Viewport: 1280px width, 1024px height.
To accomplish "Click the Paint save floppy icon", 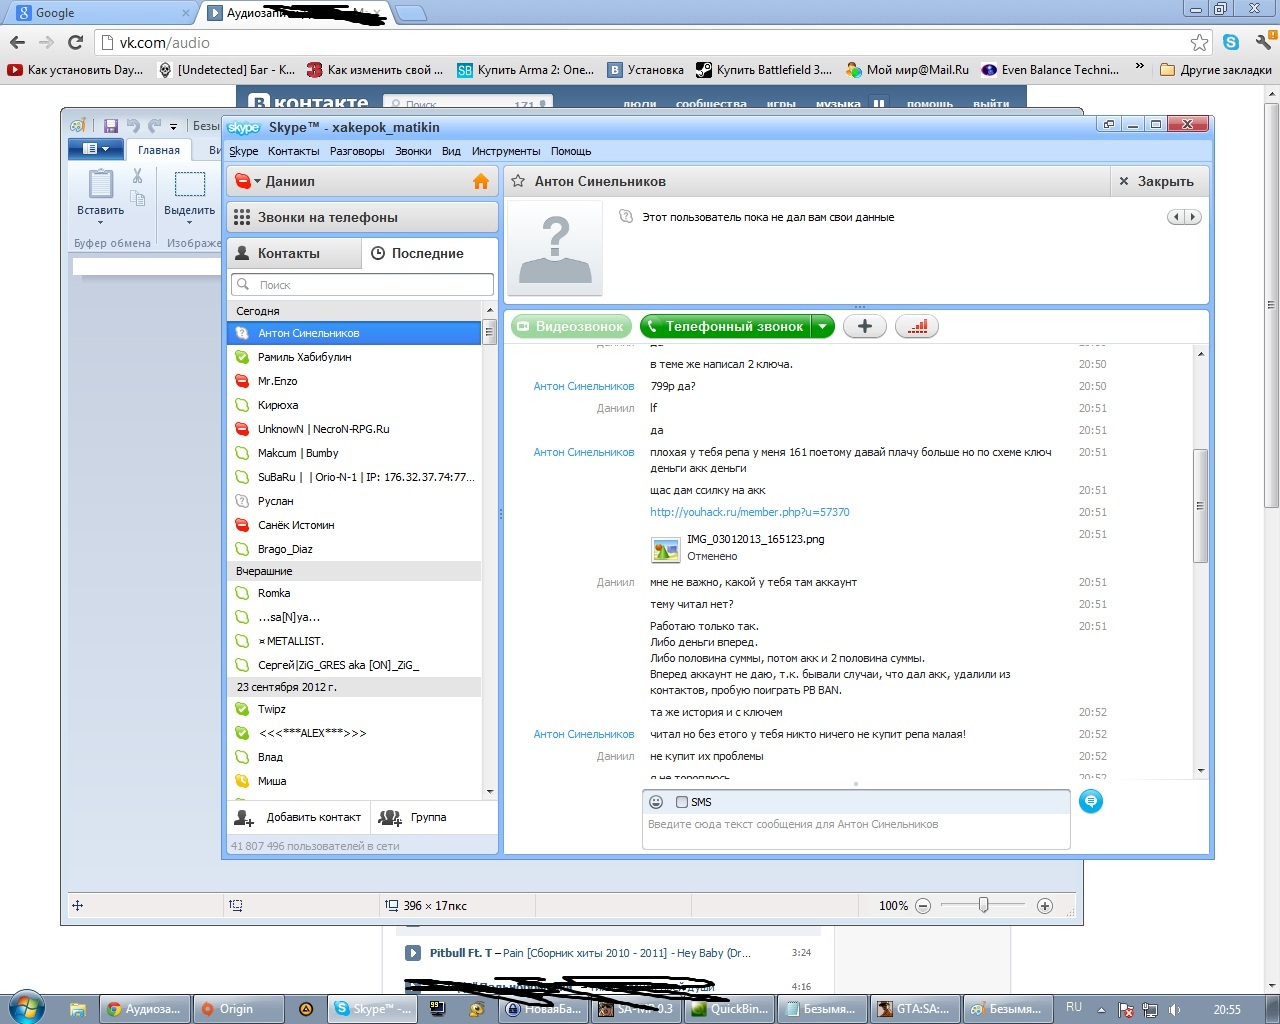I will 111,126.
